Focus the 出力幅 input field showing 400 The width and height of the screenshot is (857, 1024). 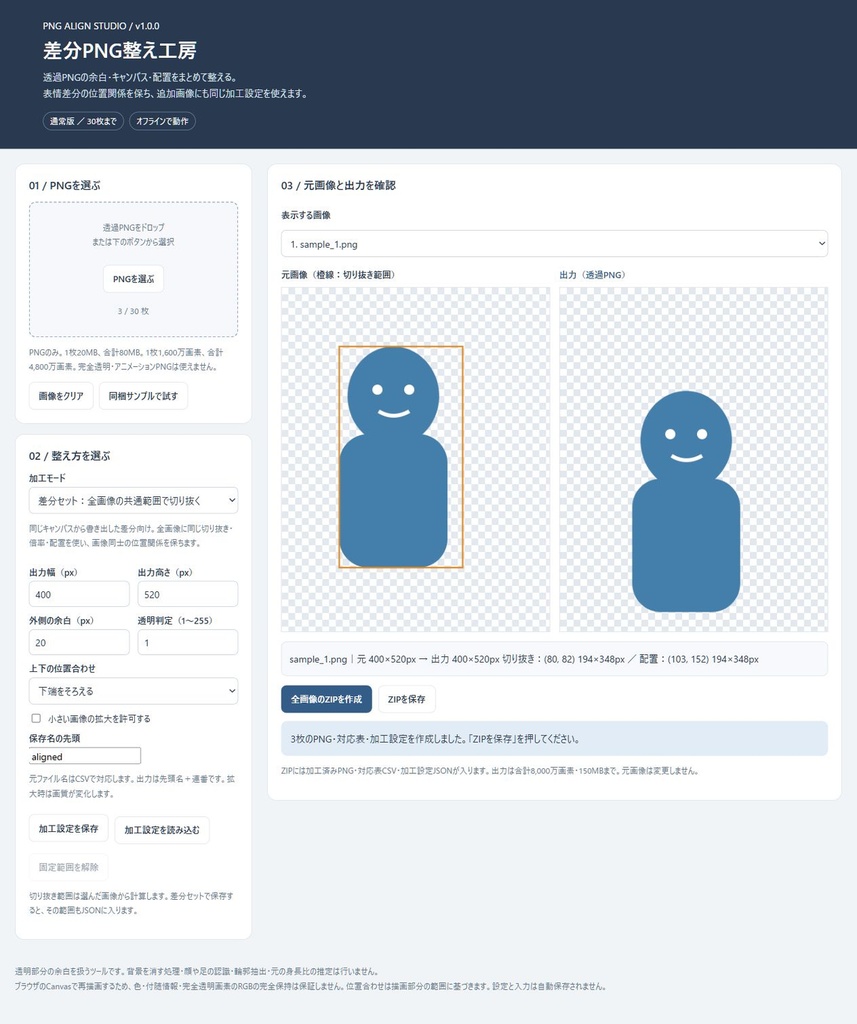point(79,594)
